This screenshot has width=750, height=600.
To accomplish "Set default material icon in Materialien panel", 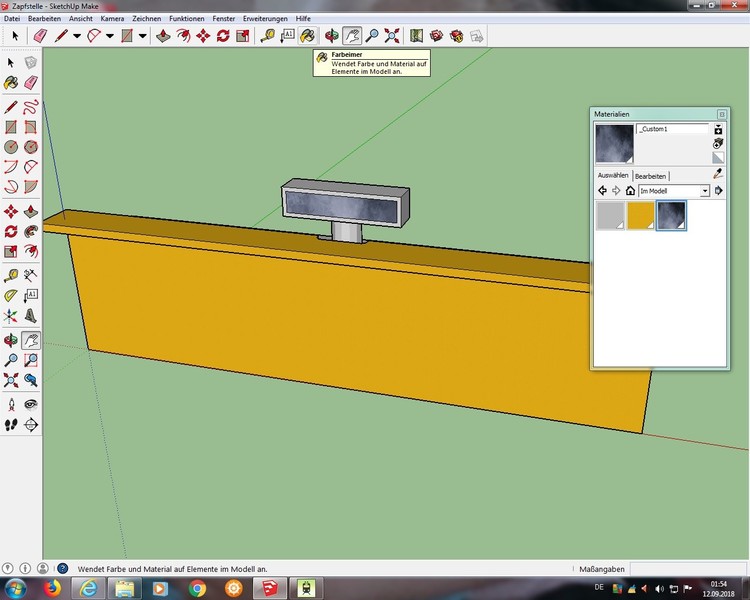I will (x=718, y=157).
